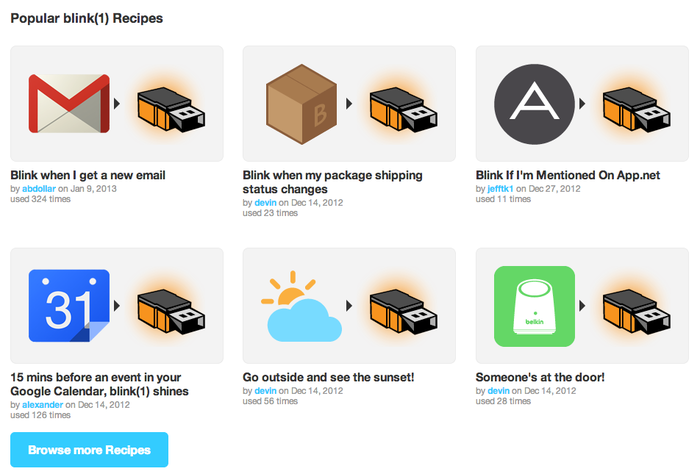700x474 pixels.
Task: Visit the alexander author profile link
Action: click(x=42, y=404)
